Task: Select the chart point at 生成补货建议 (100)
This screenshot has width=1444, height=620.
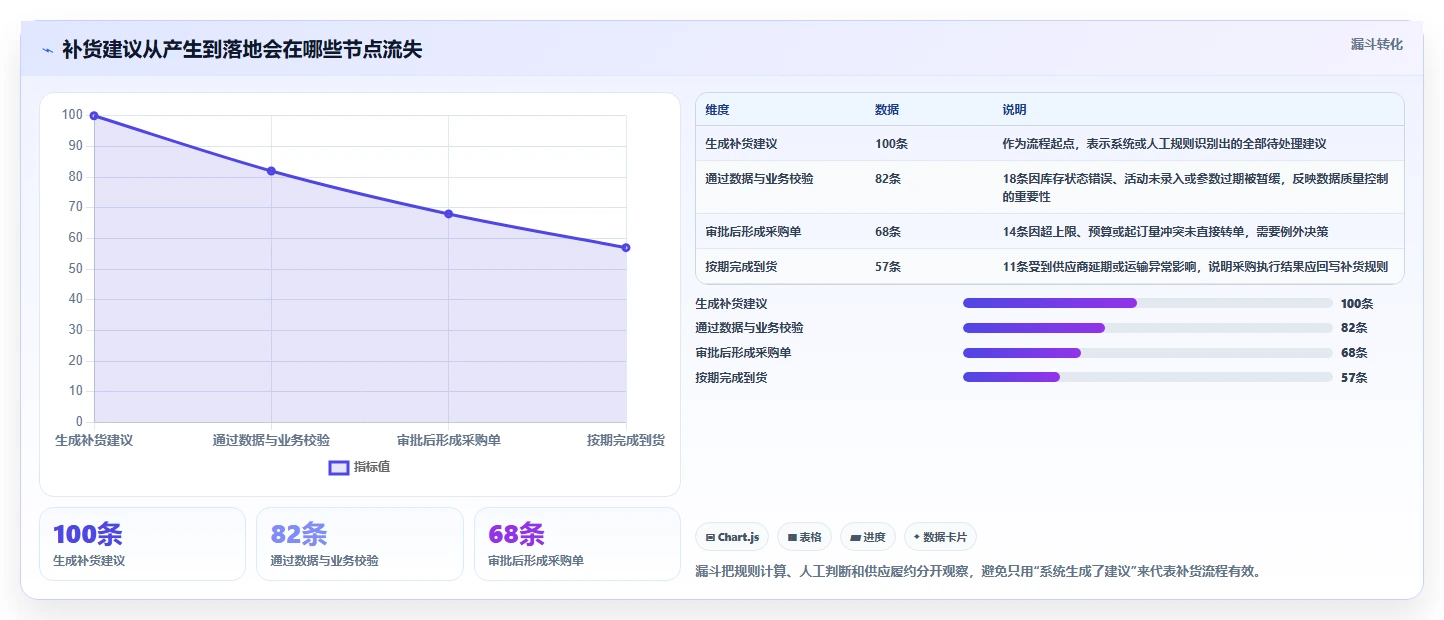Action: (94, 116)
